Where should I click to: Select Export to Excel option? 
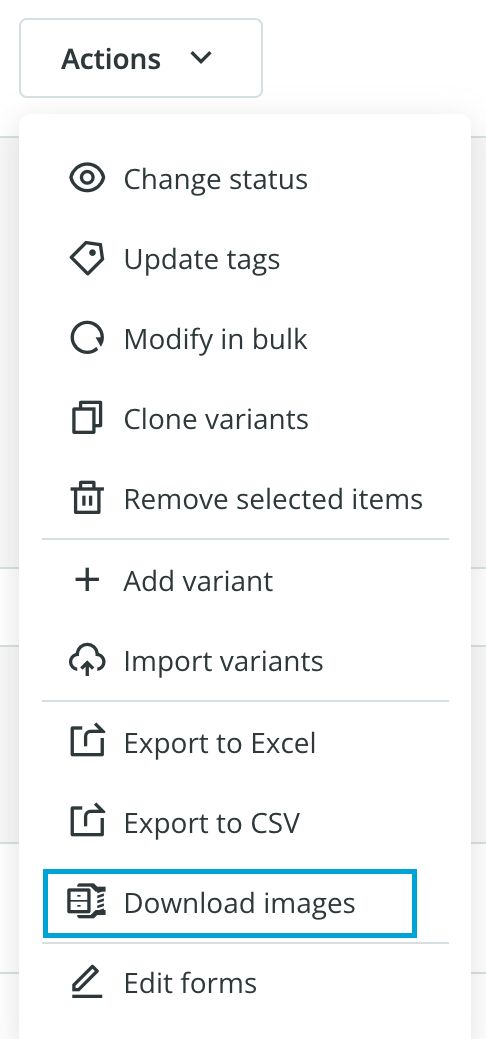(219, 743)
